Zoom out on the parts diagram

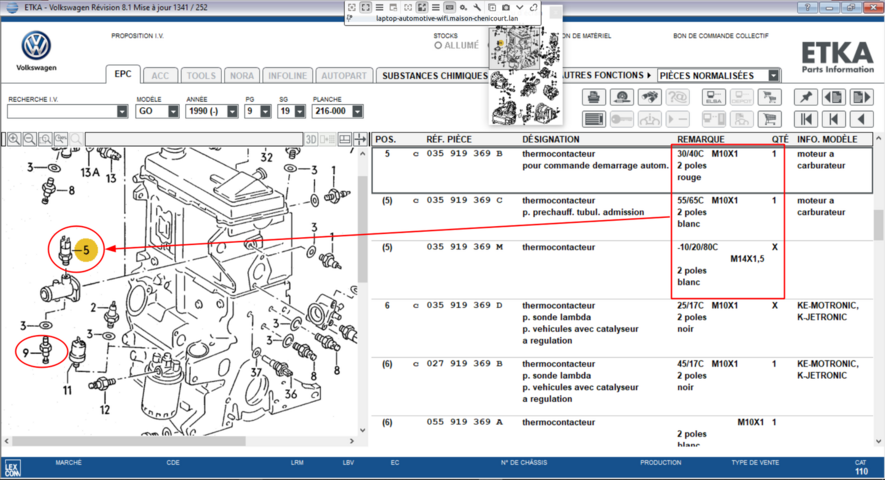tap(30, 139)
